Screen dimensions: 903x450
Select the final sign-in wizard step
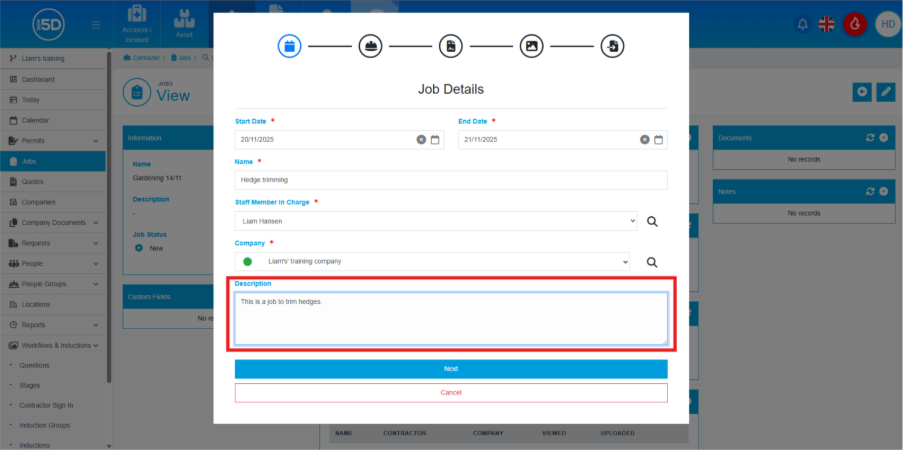(612, 46)
